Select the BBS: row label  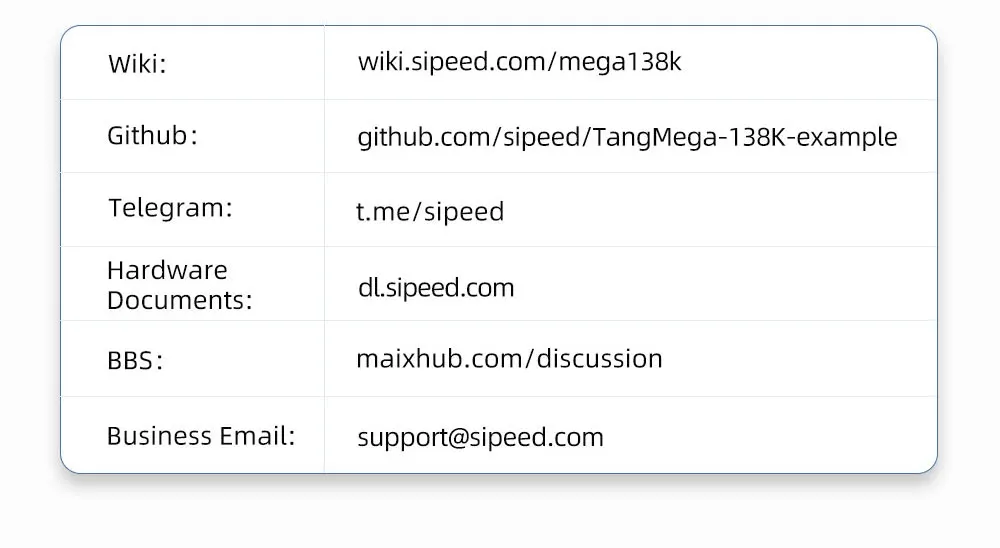coord(135,360)
